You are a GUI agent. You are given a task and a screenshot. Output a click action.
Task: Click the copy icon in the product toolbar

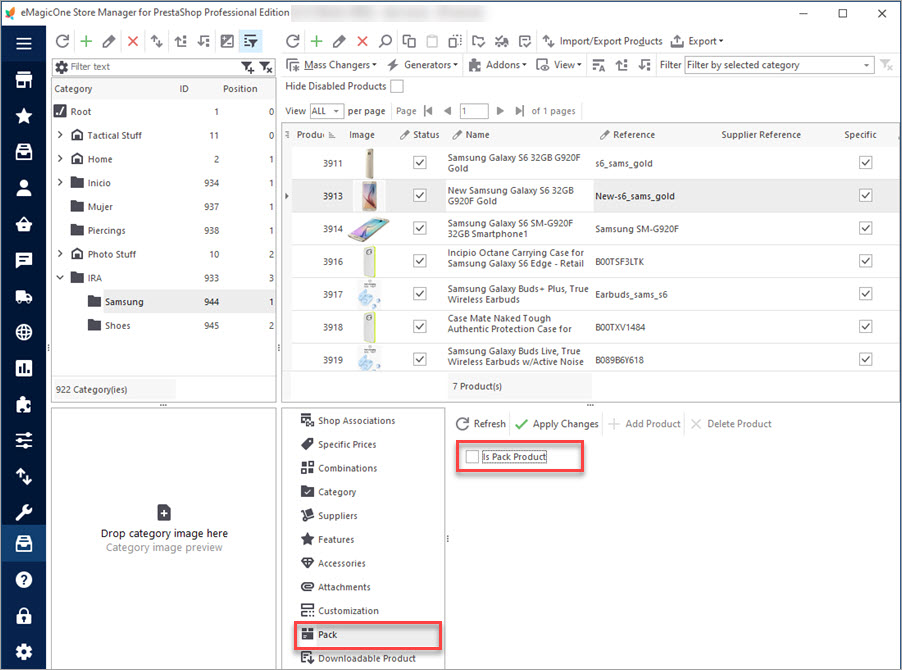coord(409,41)
